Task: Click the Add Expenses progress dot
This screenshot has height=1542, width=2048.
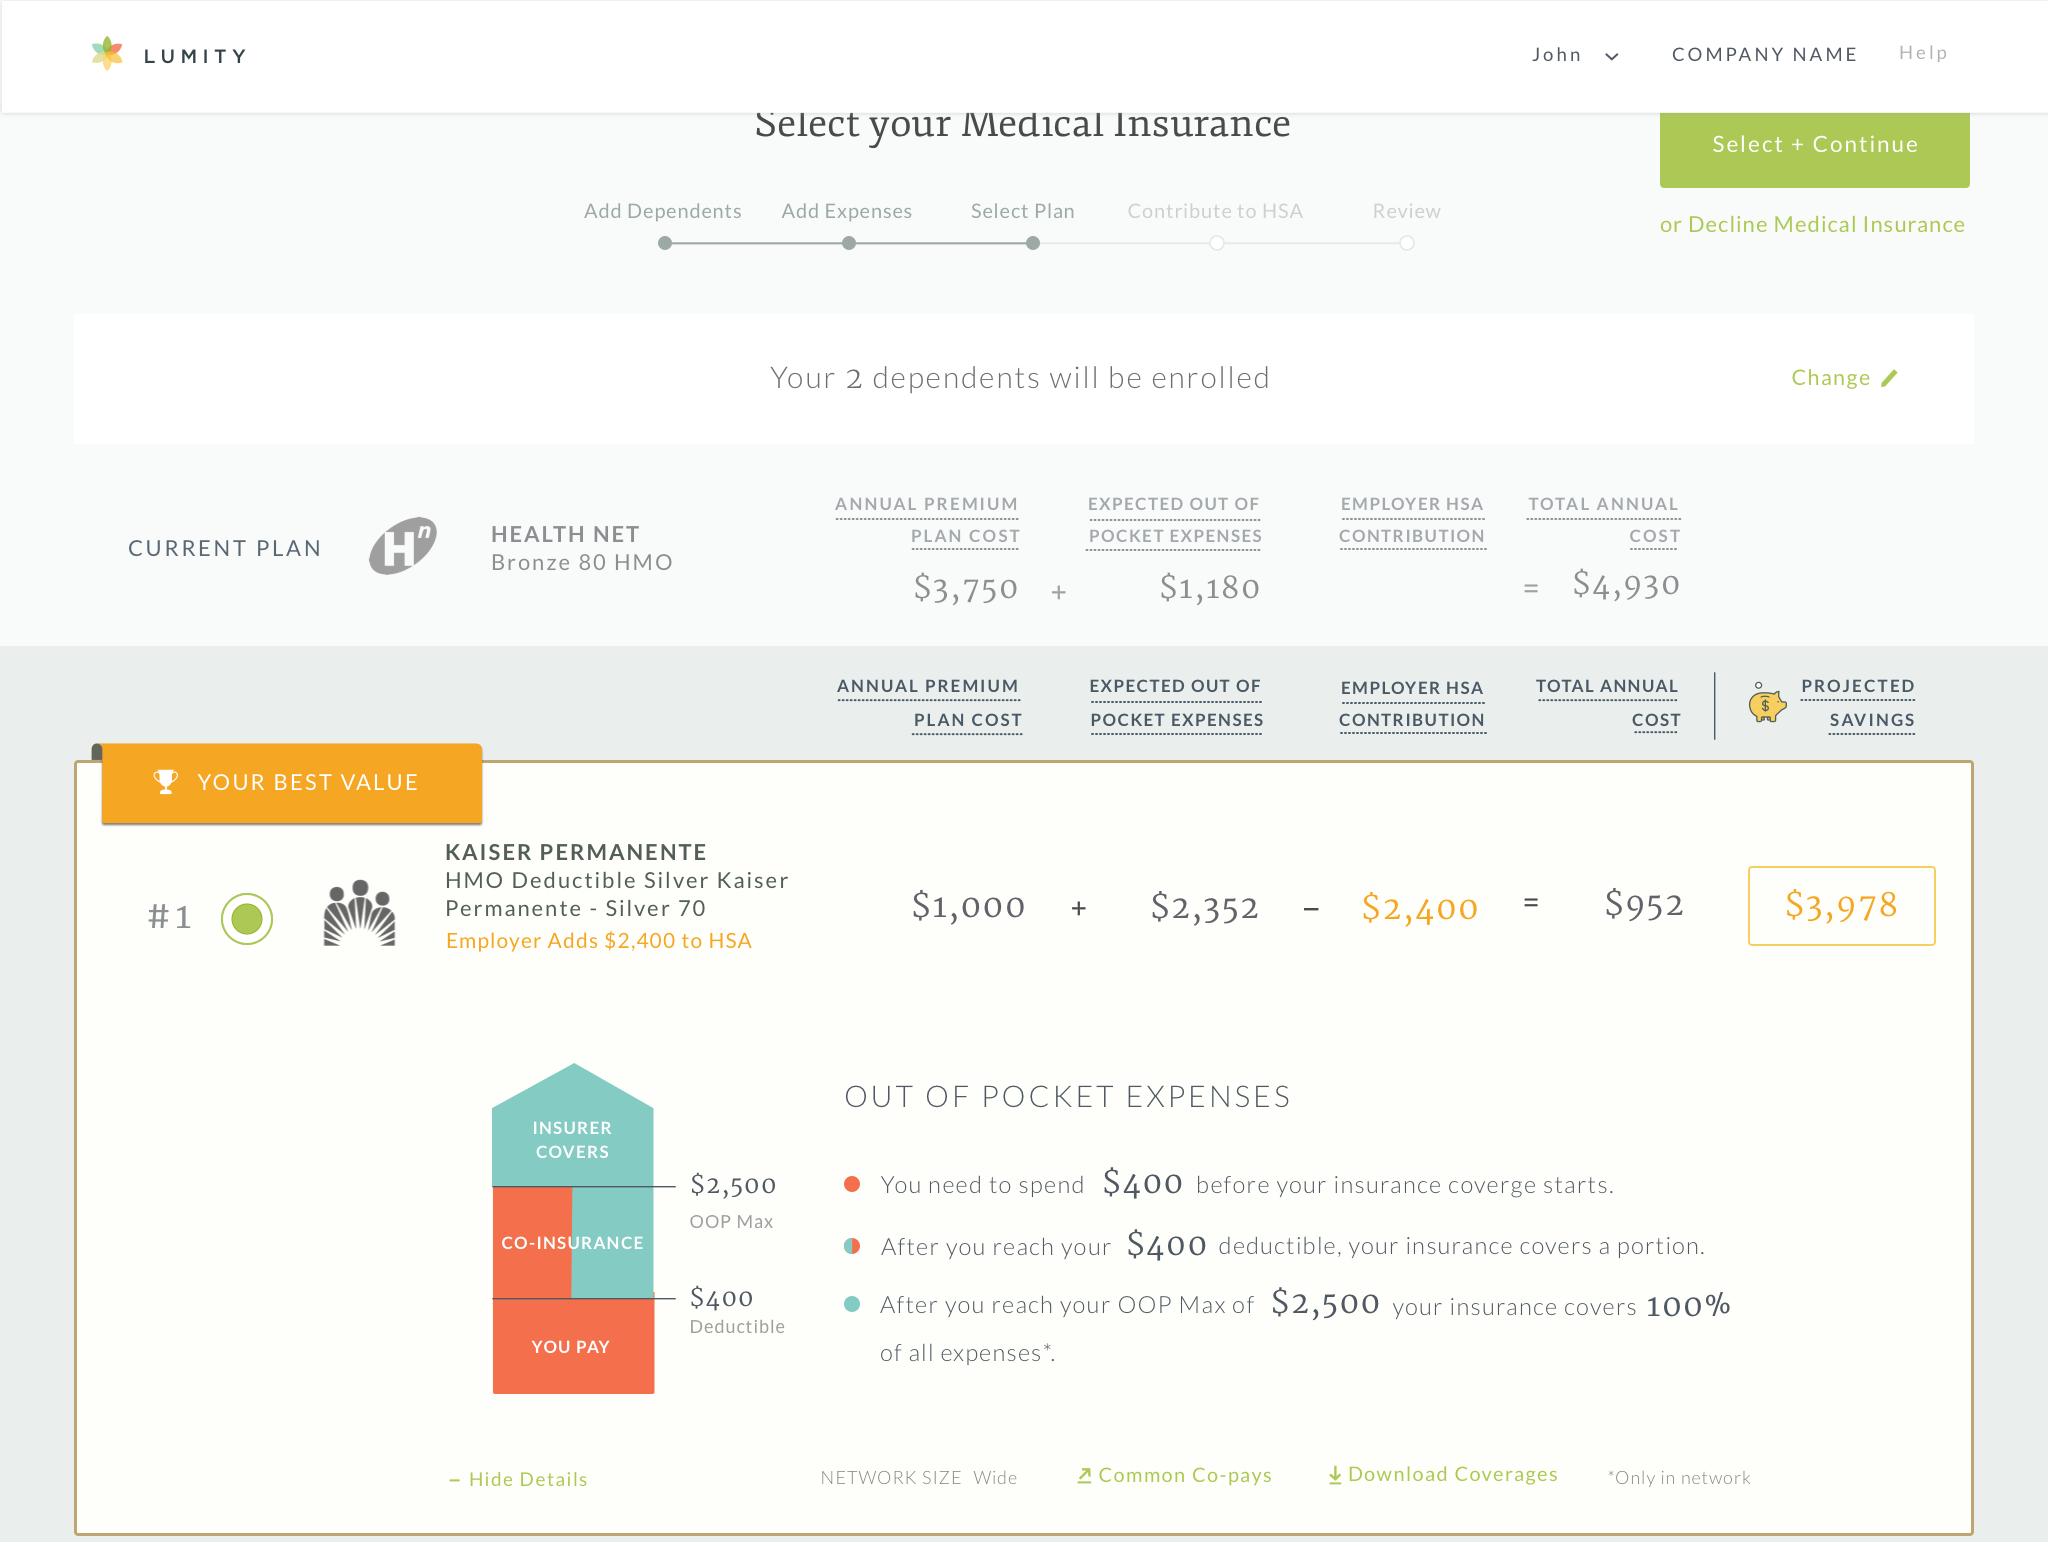Action: tap(849, 243)
